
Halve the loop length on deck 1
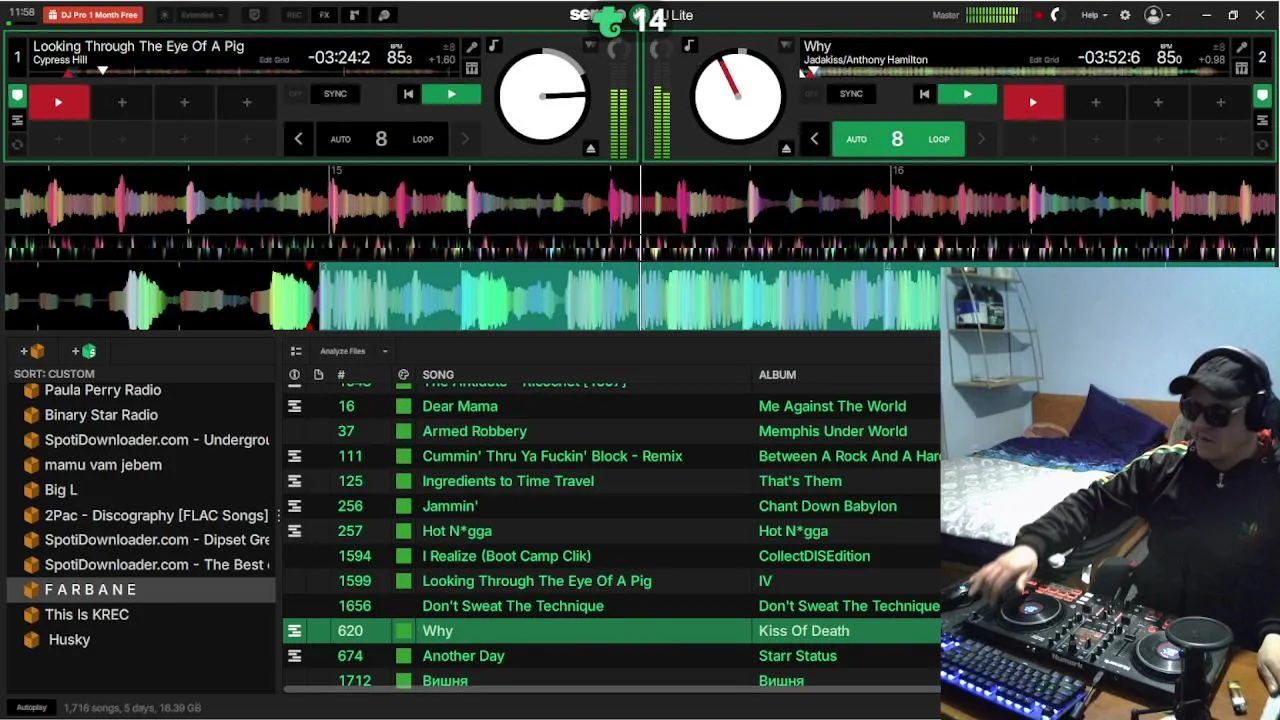pos(298,139)
